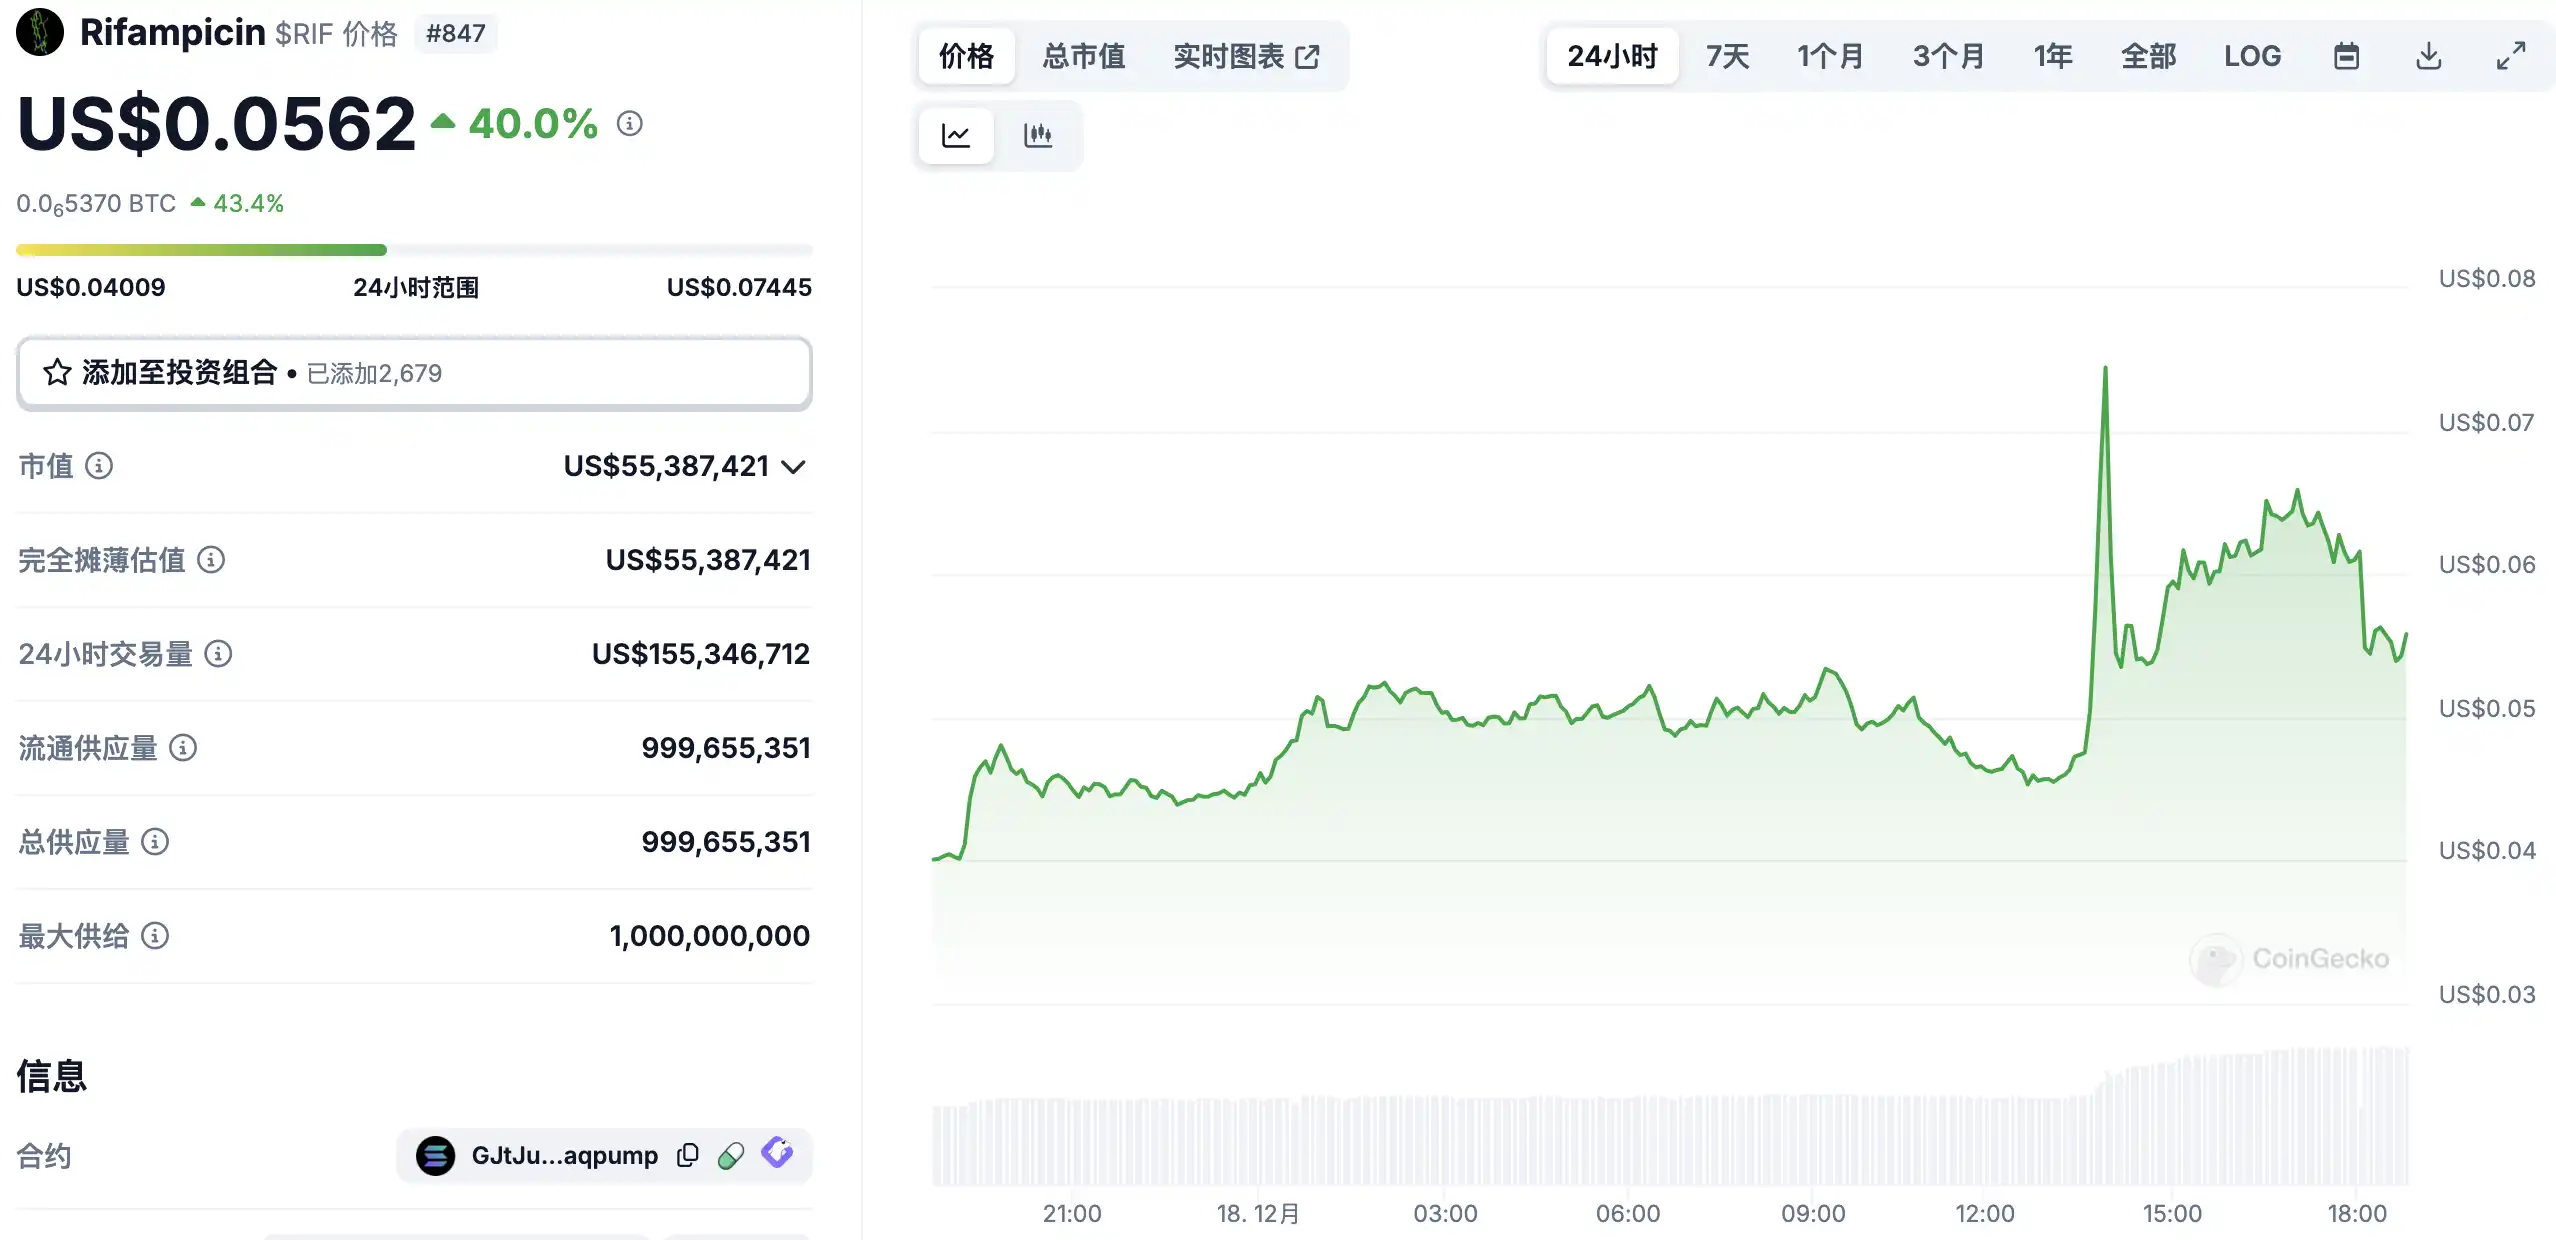2556x1240 pixels.
Task: Expand the market cap dropdown chevron
Action: (793, 467)
